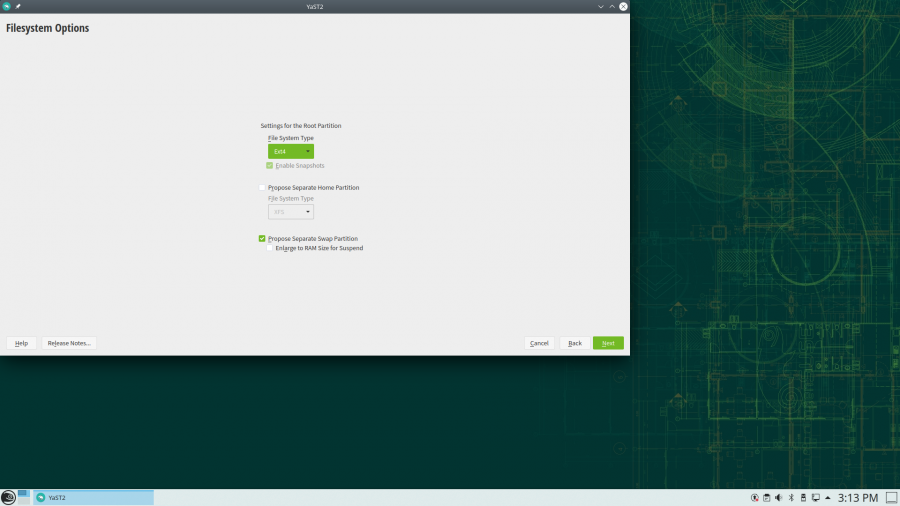Open the openSUSE application launcher
Viewport: 900px width, 506px height.
pyautogui.click(x=8, y=497)
